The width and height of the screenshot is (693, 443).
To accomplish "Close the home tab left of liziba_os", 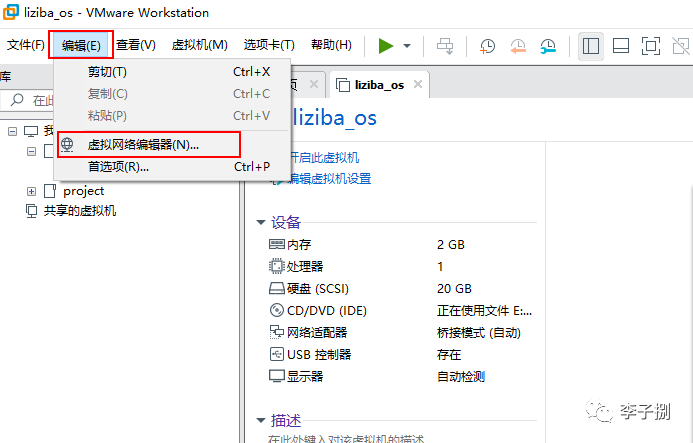I will point(314,84).
